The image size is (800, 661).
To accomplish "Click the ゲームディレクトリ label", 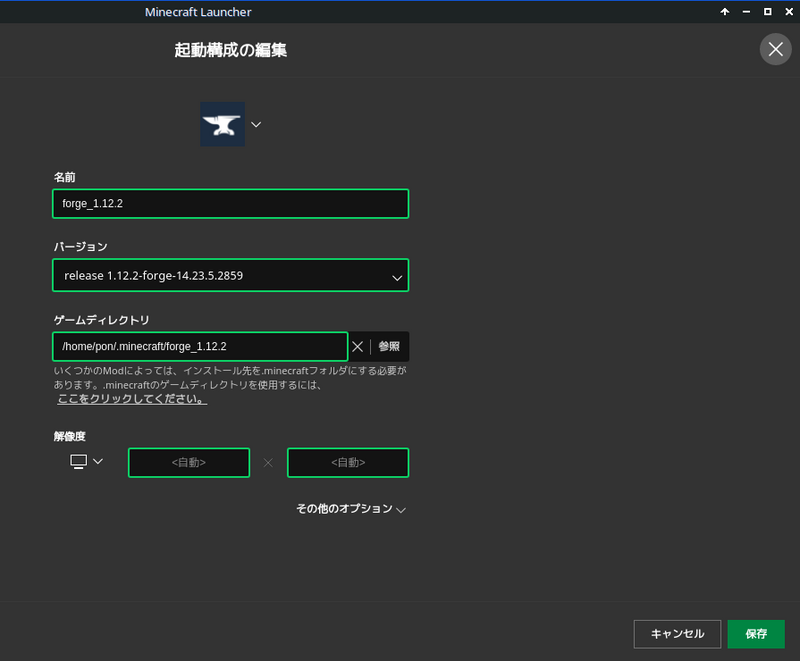I will (x=102, y=320).
